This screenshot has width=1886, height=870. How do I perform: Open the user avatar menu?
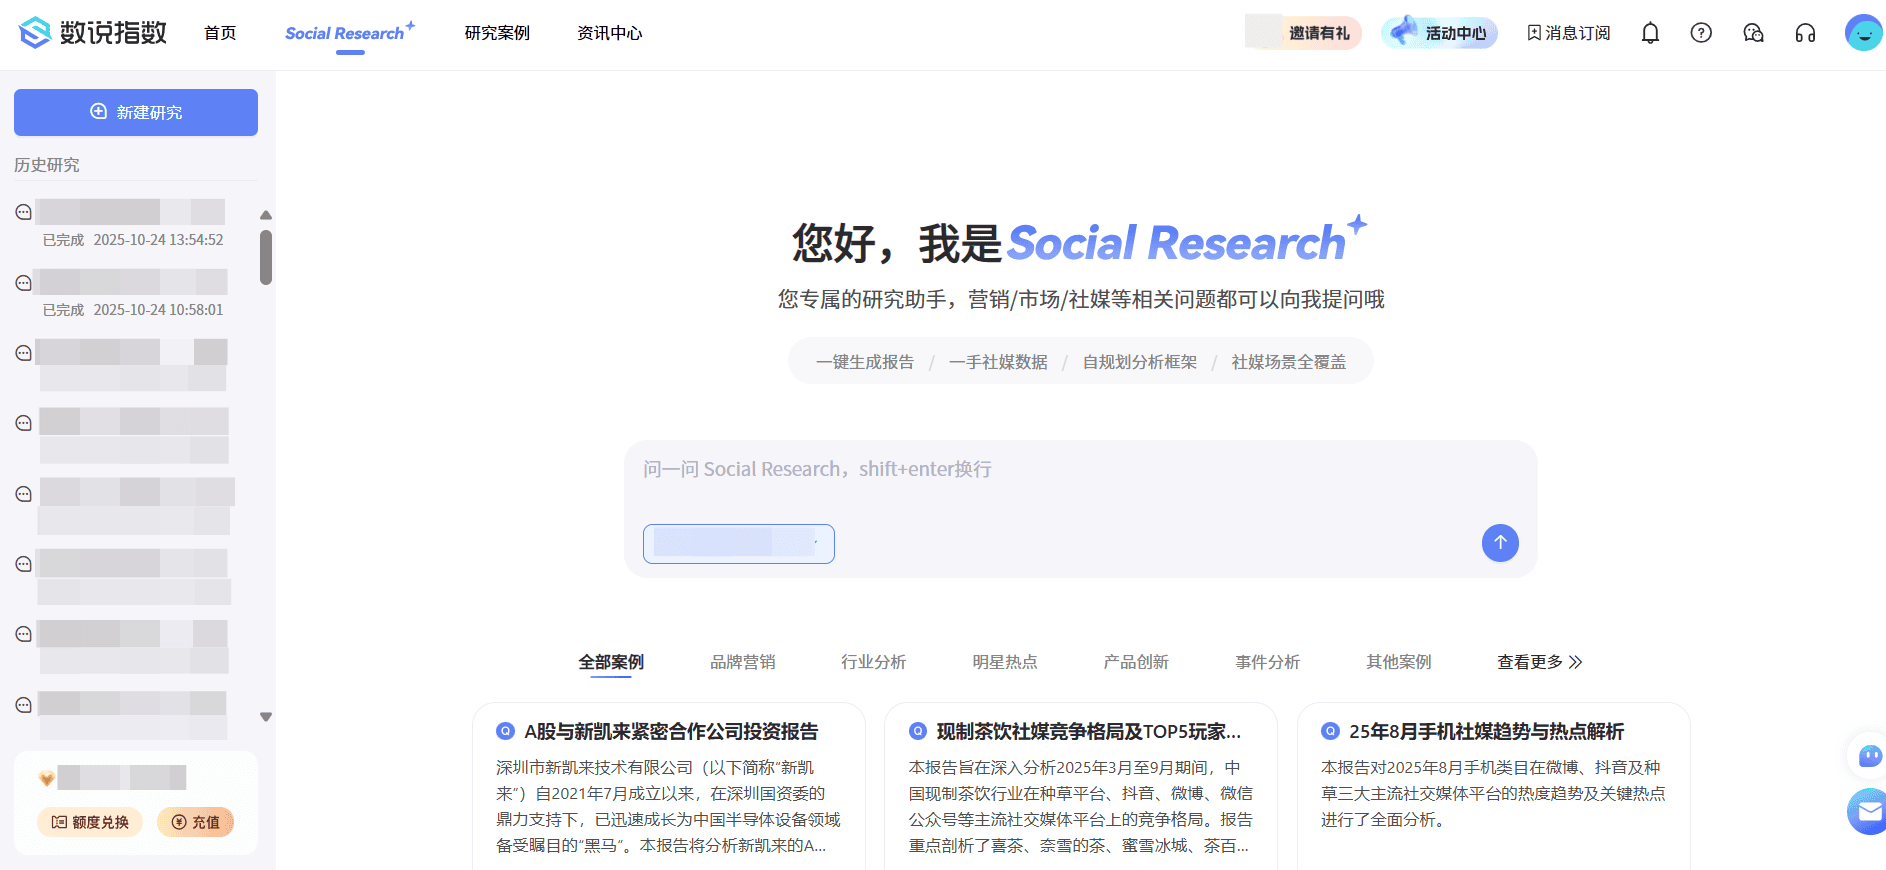[1864, 33]
